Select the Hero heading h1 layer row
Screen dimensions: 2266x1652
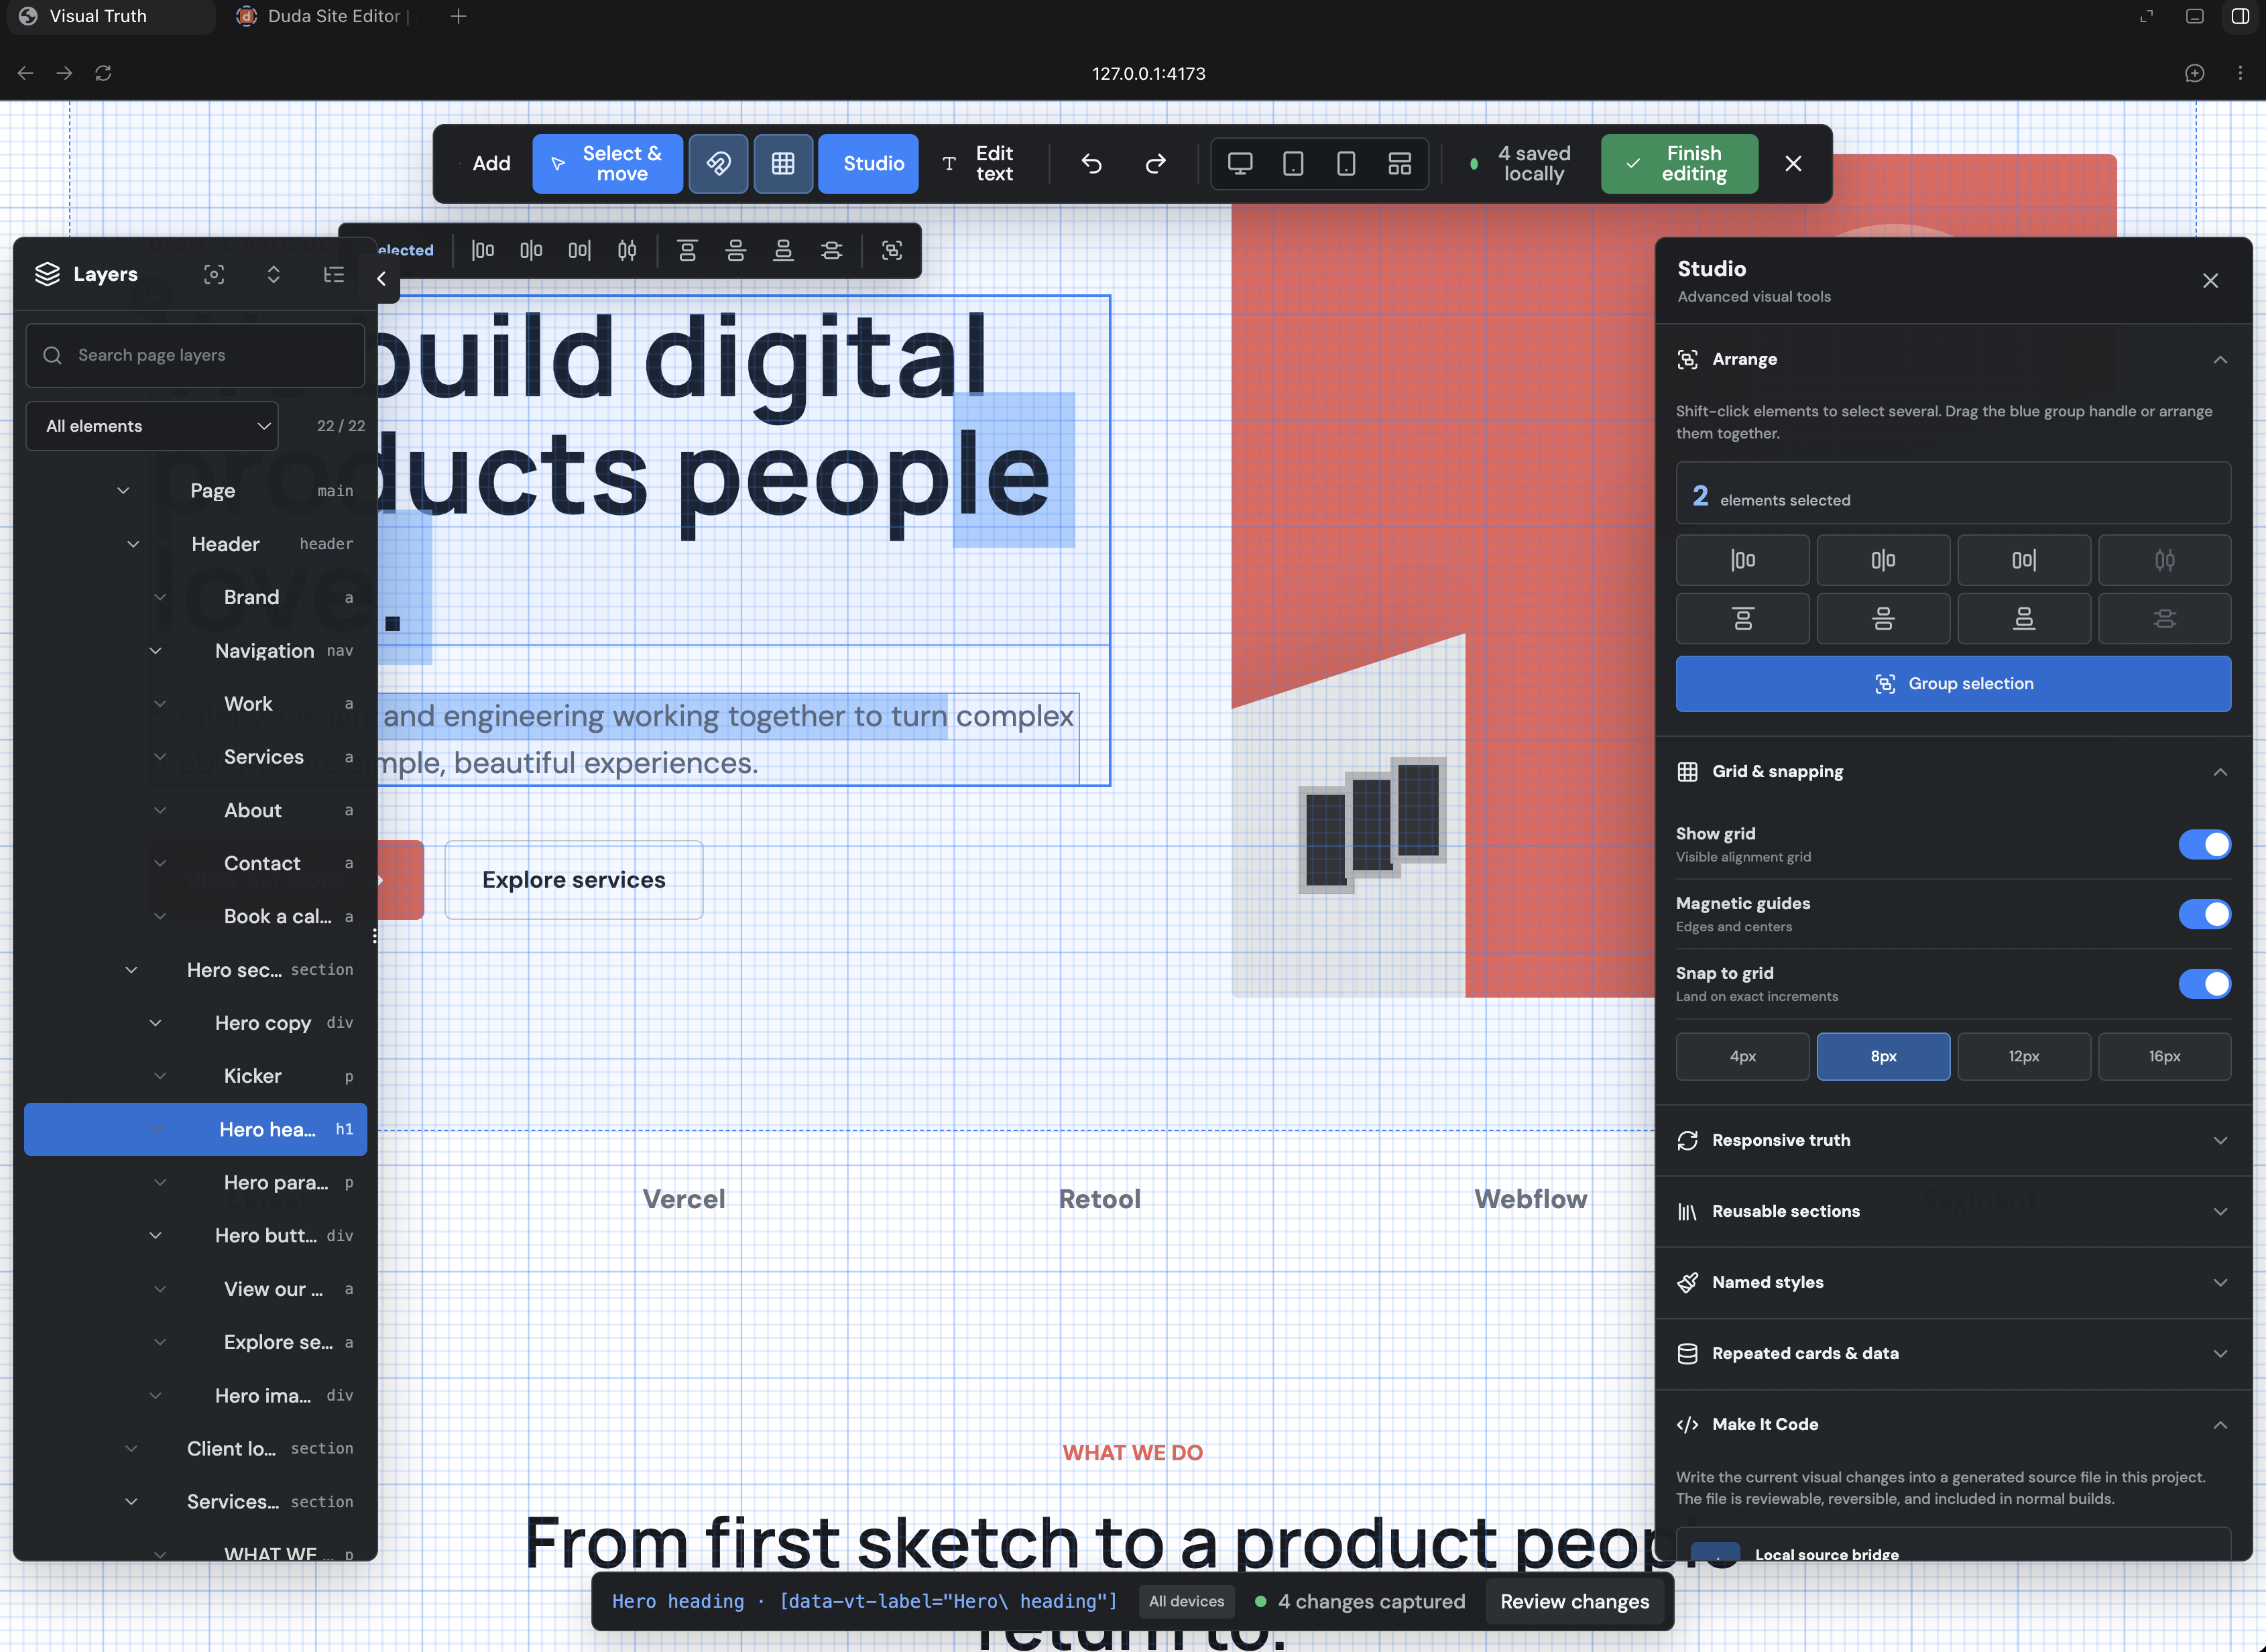[195, 1129]
